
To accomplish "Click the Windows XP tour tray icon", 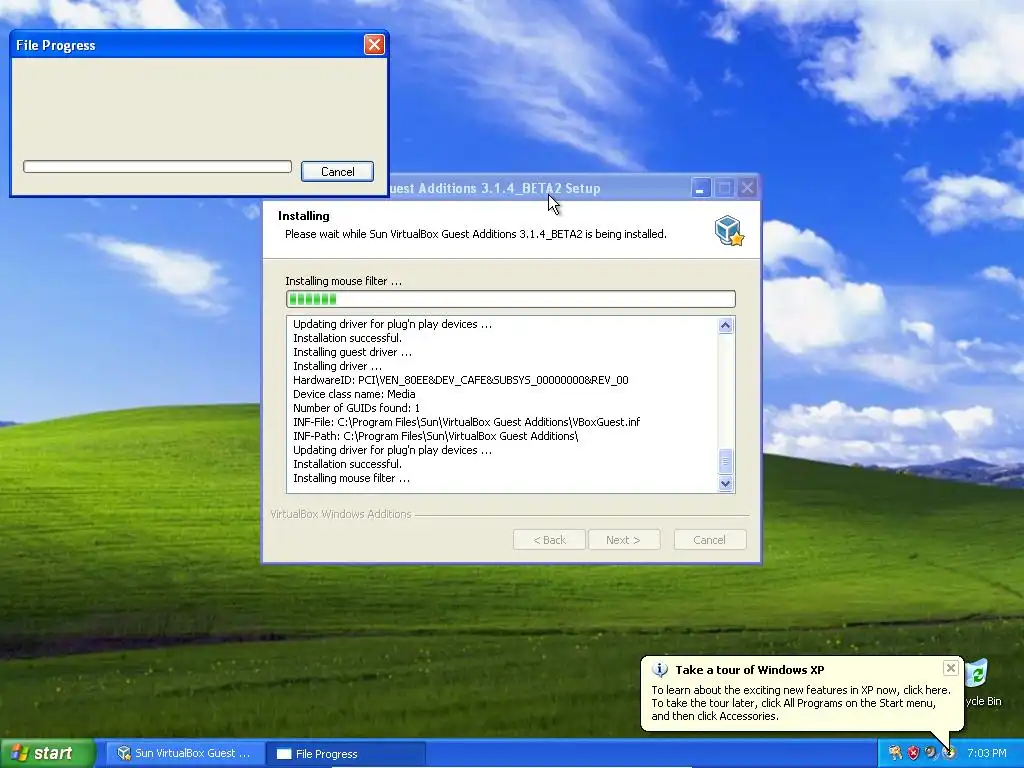I will [948, 753].
